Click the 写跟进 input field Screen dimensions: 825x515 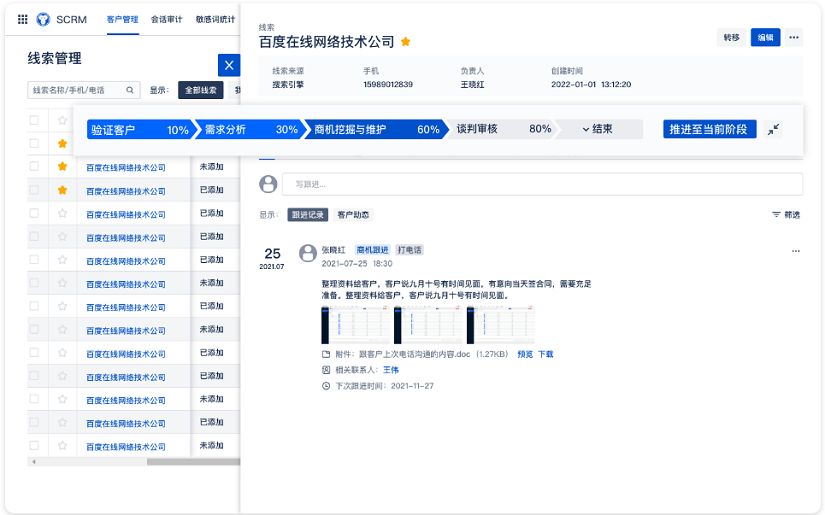pyautogui.click(x=542, y=184)
